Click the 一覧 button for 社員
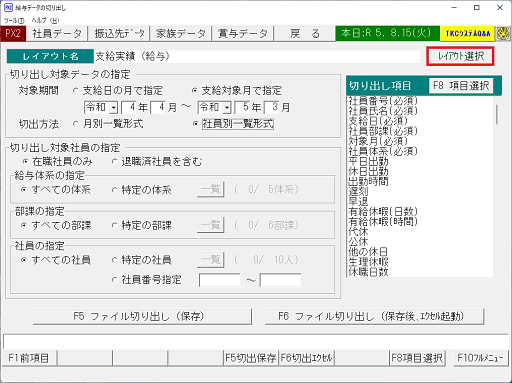The image size is (512, 383). (x=211, y=260)
